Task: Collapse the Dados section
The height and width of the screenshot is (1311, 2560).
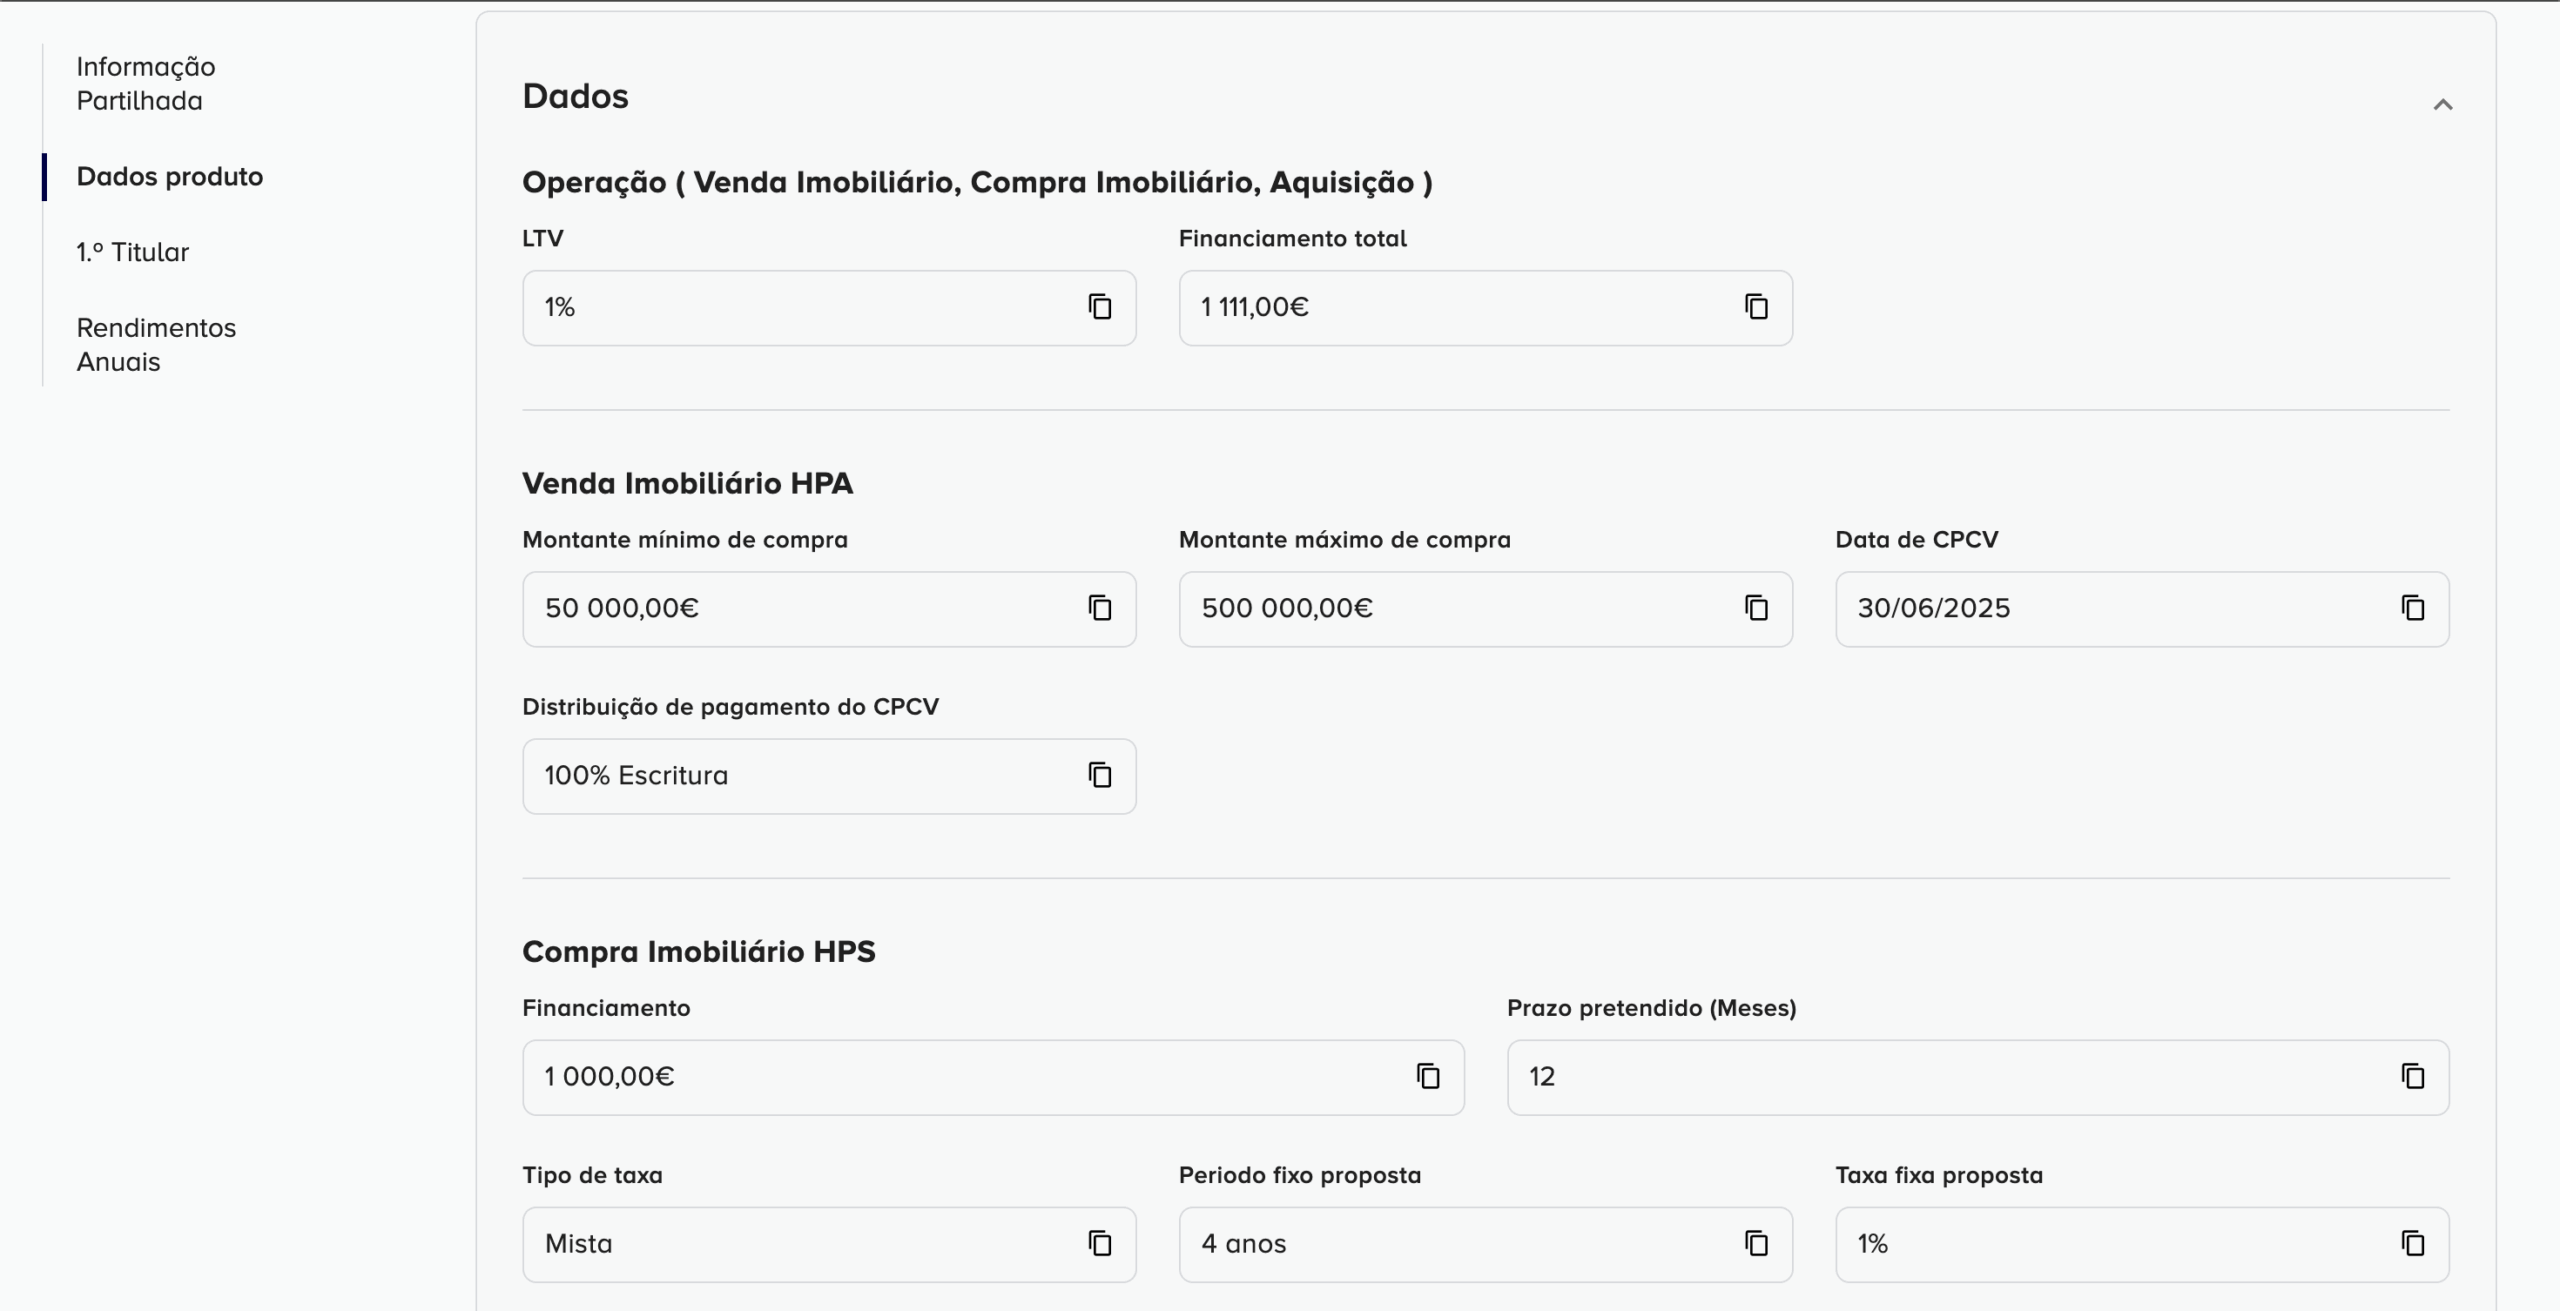Action: [2444, 103]
